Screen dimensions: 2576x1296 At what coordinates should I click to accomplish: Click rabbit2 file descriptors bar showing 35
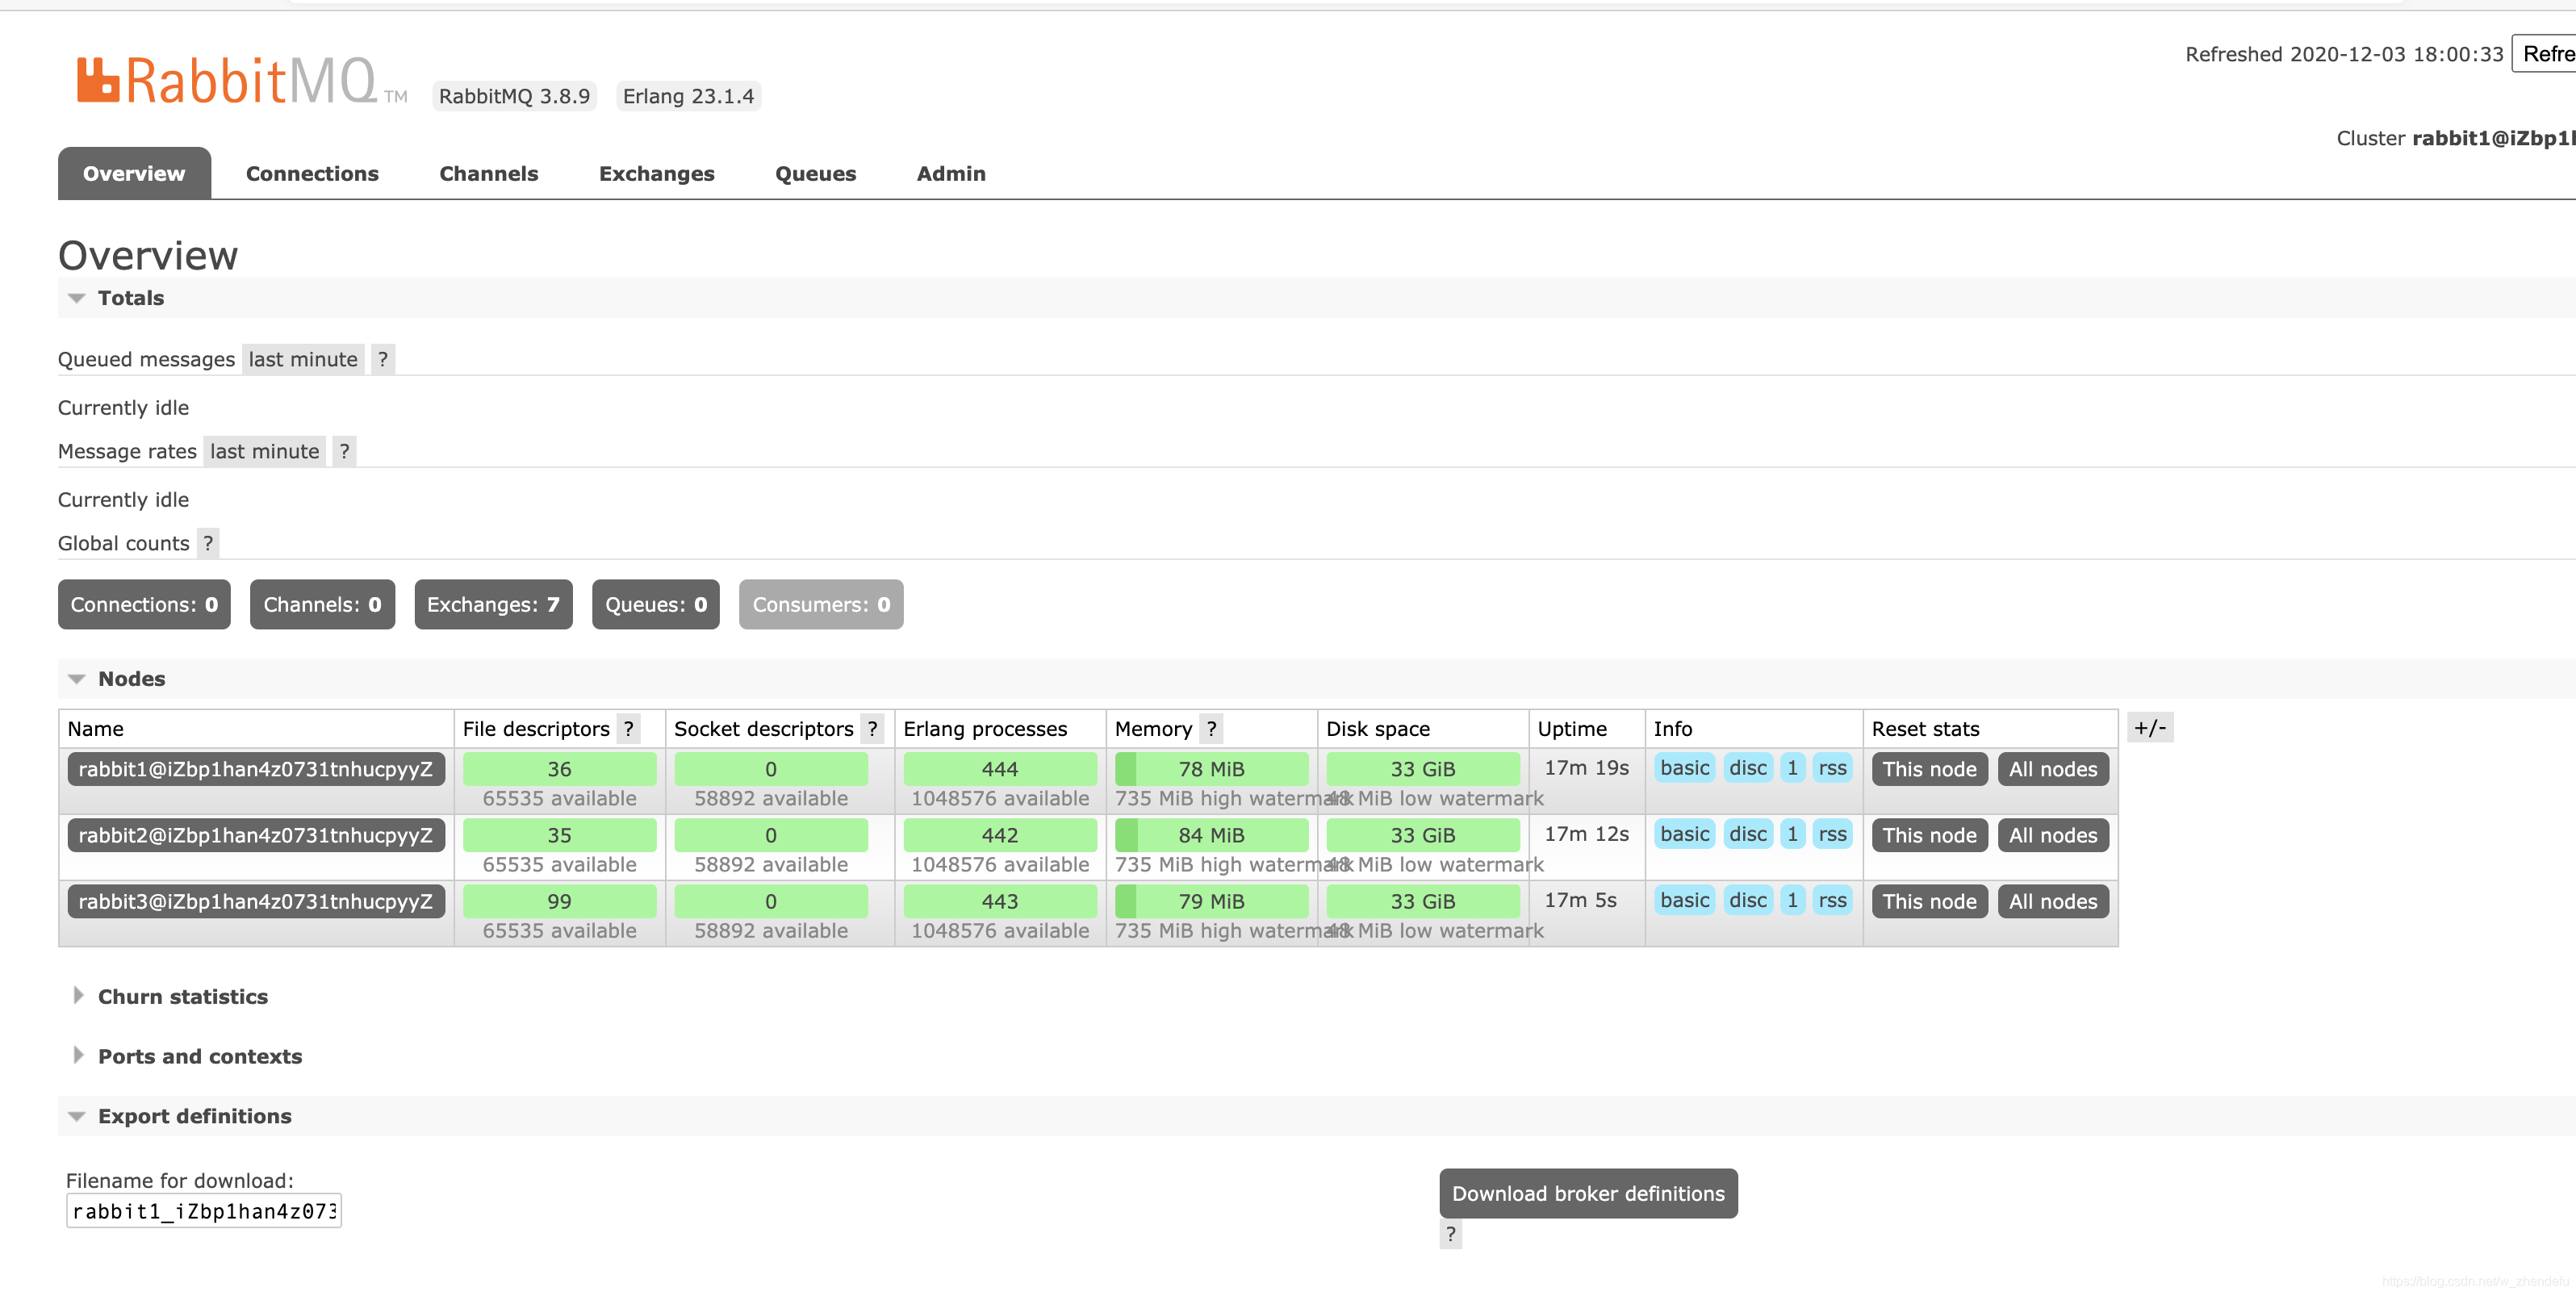tap(559, 835)
